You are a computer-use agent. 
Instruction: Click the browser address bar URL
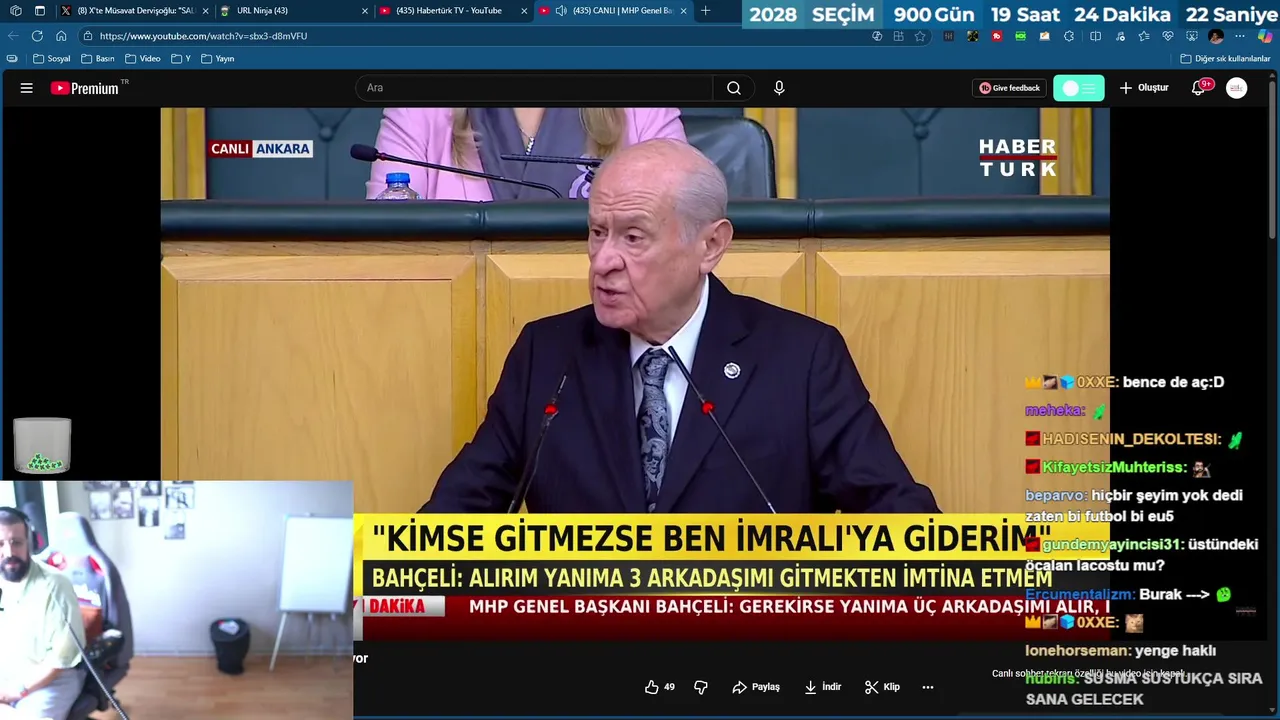point(203,36)
